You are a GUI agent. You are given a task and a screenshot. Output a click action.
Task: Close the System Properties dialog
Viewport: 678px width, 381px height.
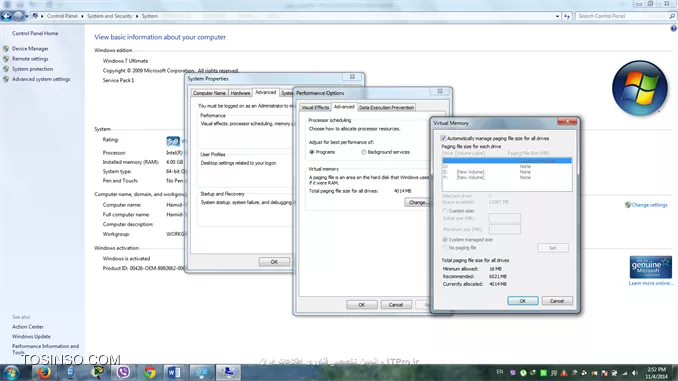(x=352, y=77)
